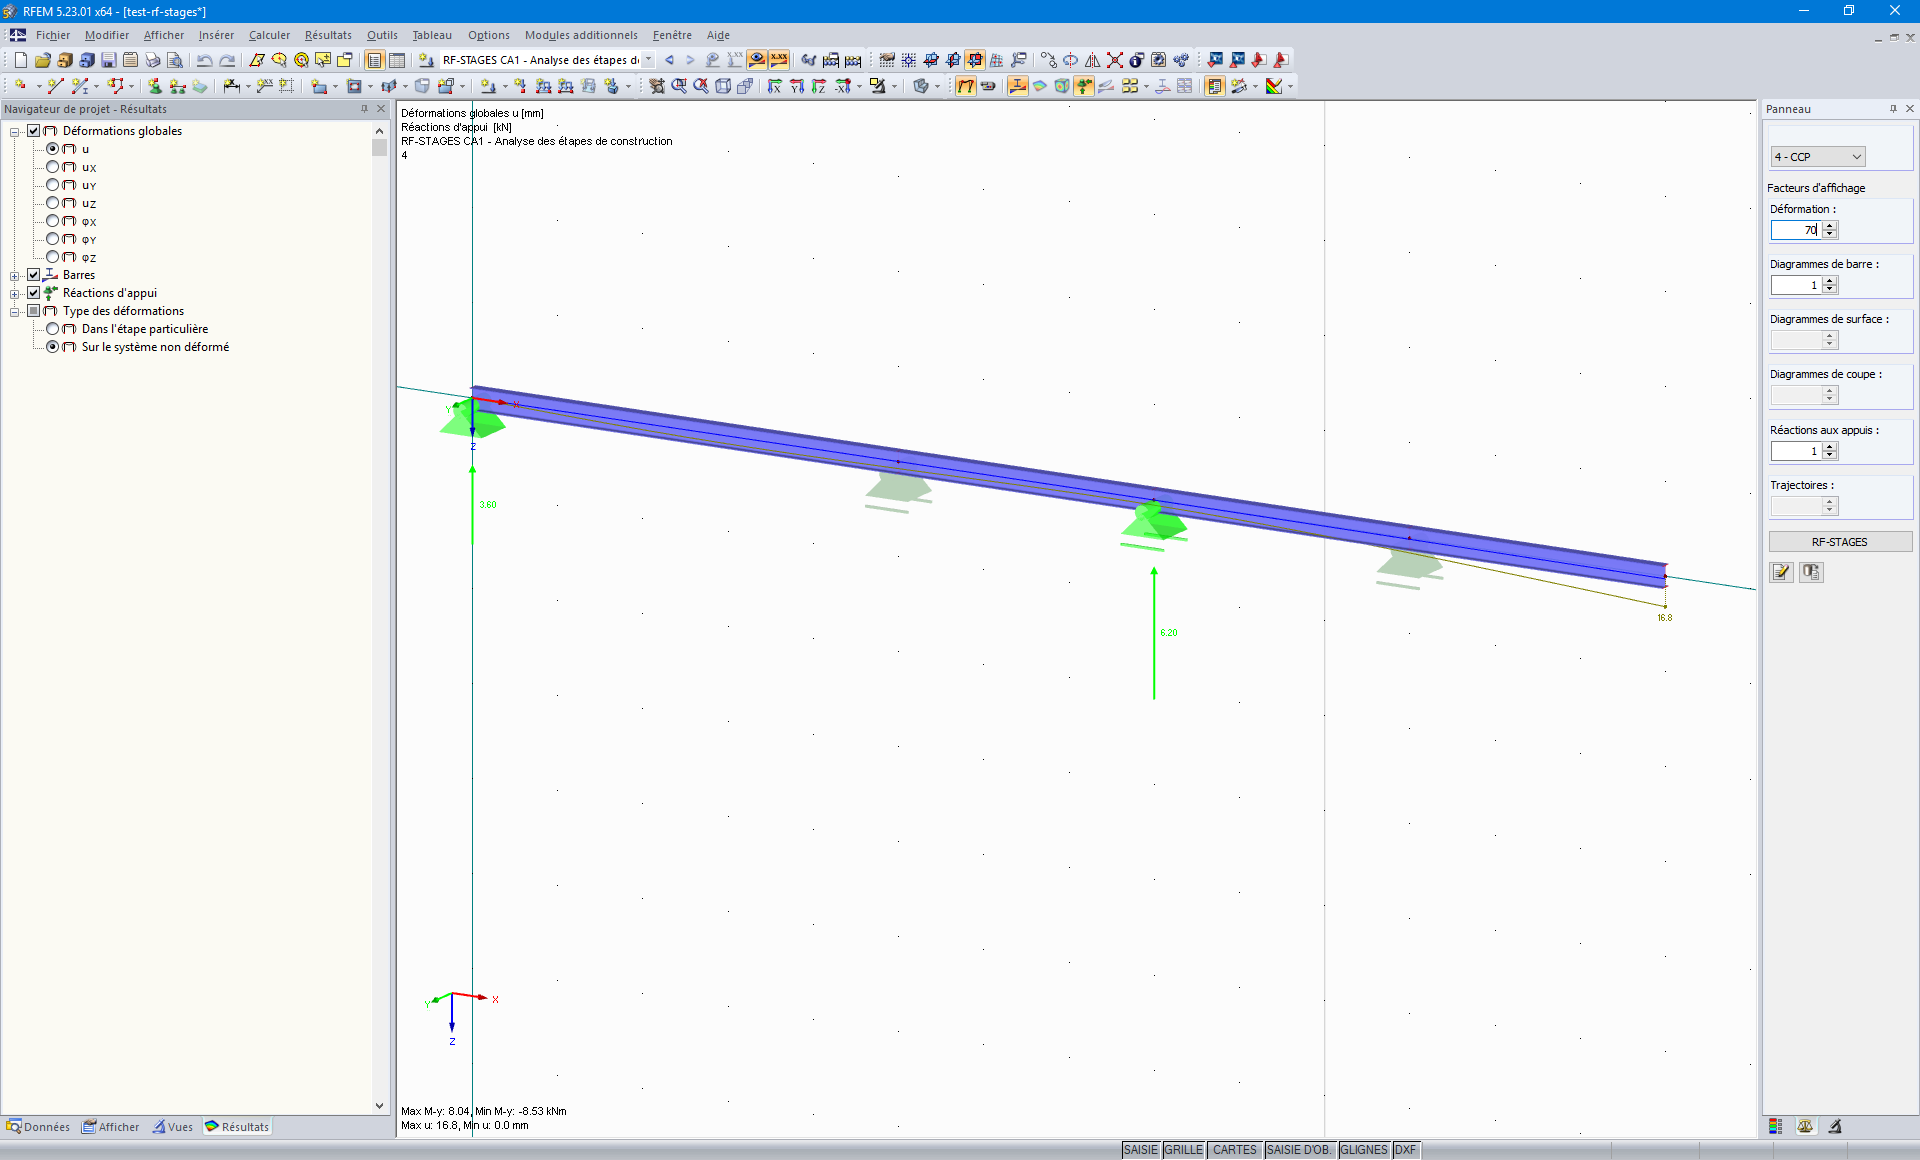Image resolution: width=1920 pixels, height=1160 pixels.
Task: Click previous load case arrow
Action: click(670, 60)
